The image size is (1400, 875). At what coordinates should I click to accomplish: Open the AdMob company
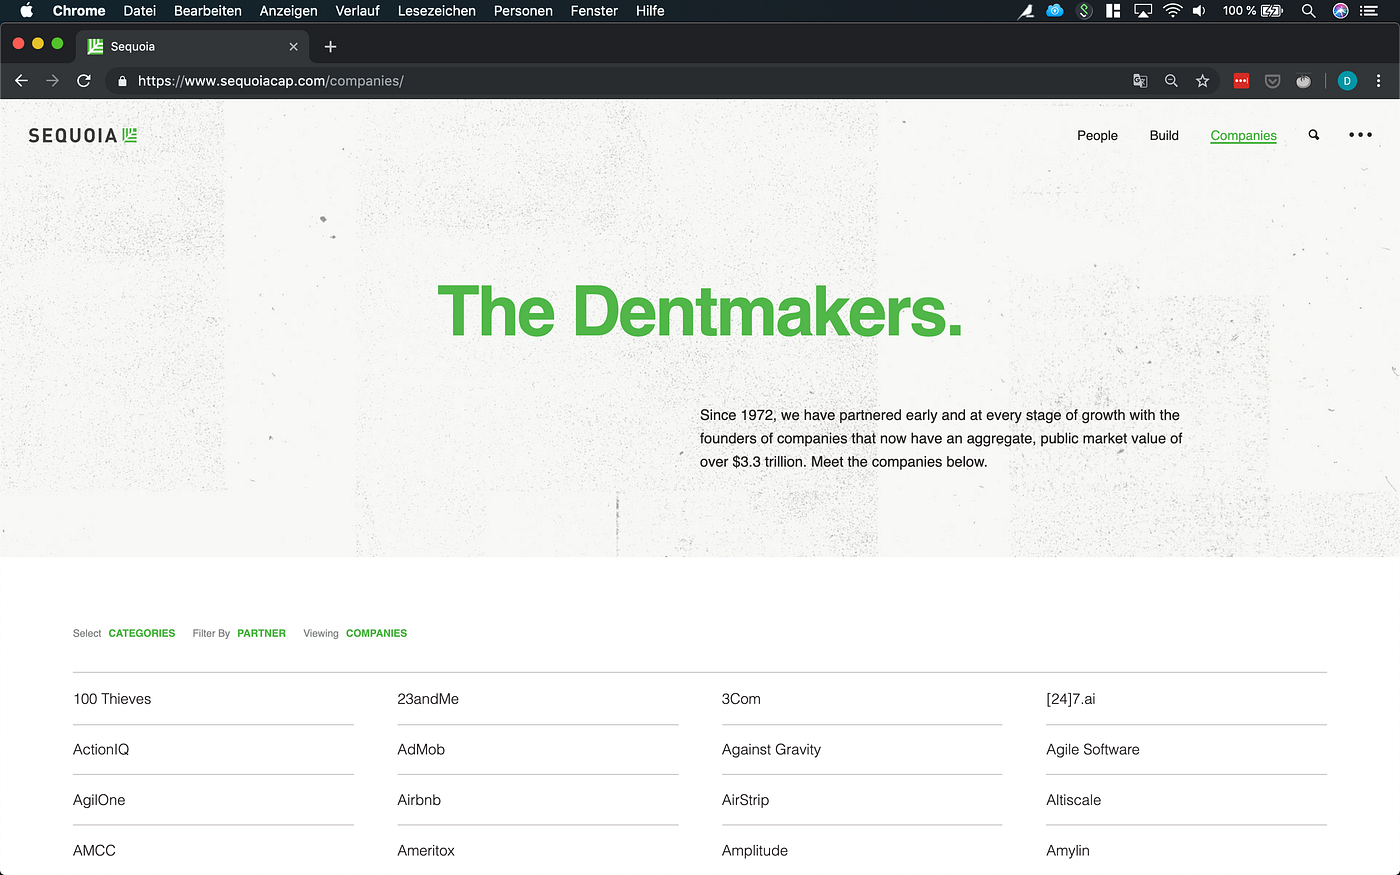point(421,749)
